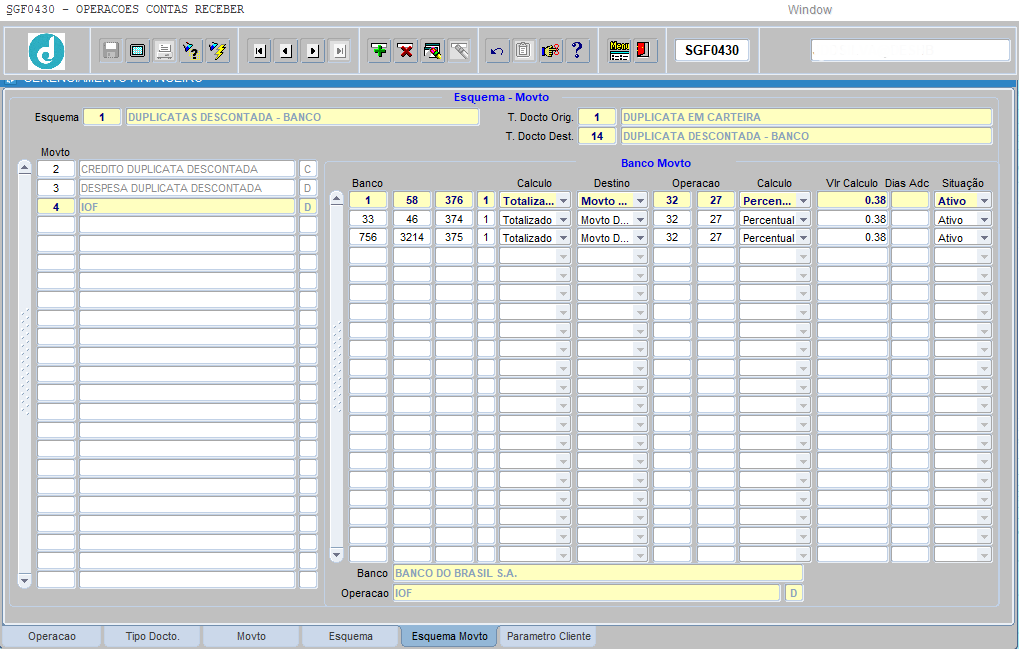Click the floppy disk Save icon

tap(111, 50)
